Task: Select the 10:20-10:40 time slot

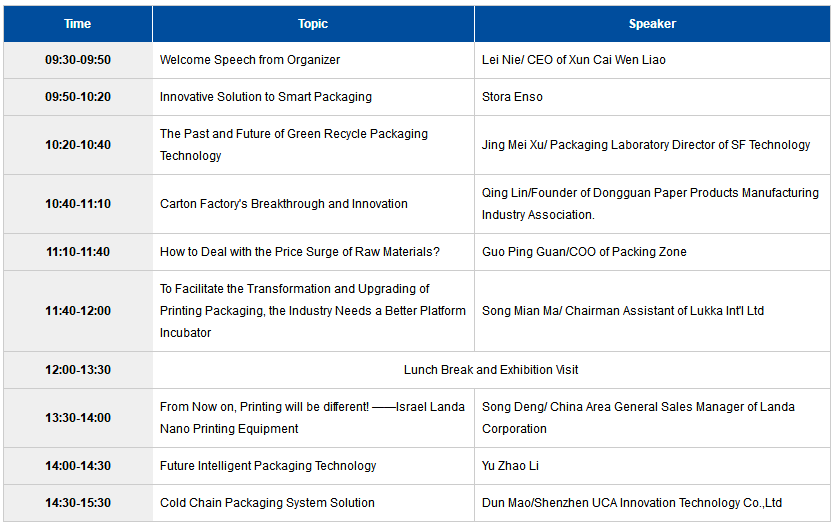Action: 78,145
